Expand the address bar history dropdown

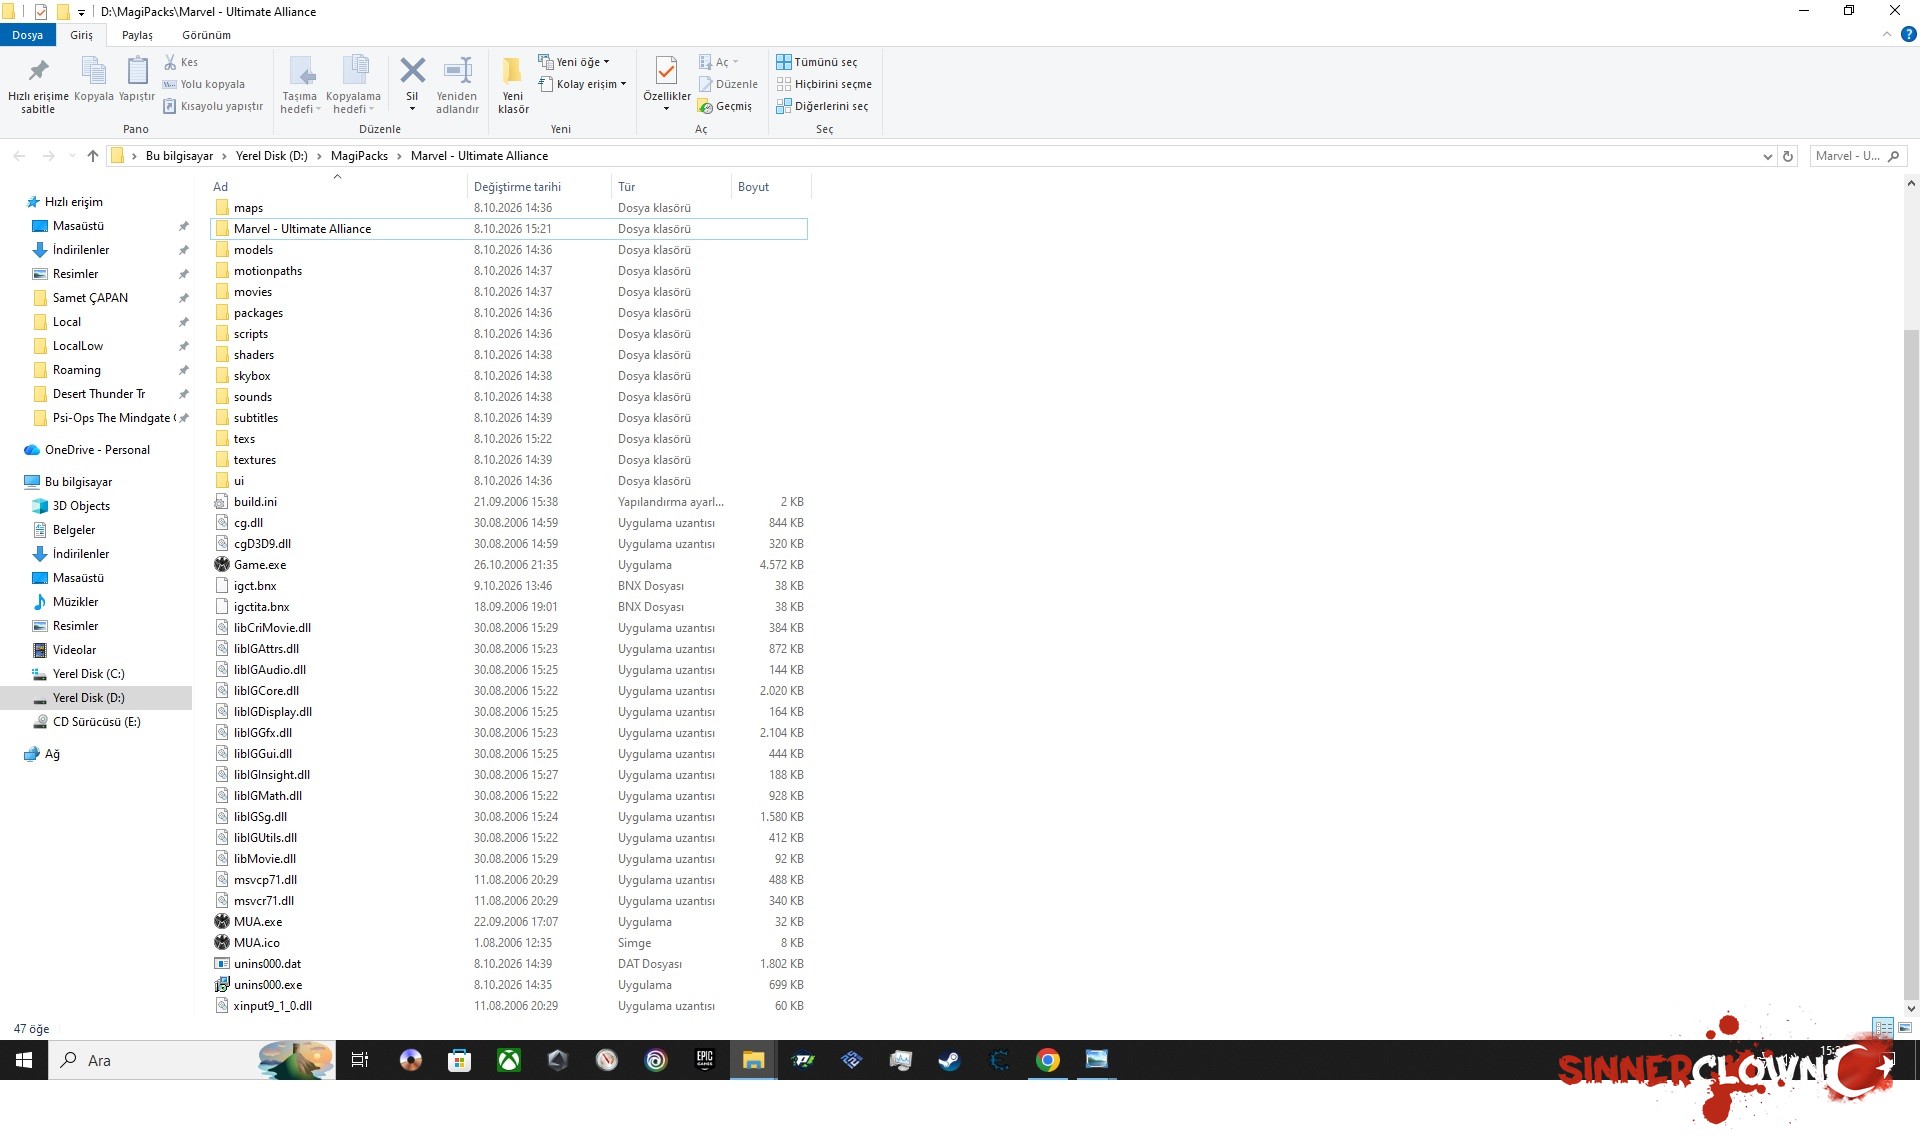pos(1767,156)
